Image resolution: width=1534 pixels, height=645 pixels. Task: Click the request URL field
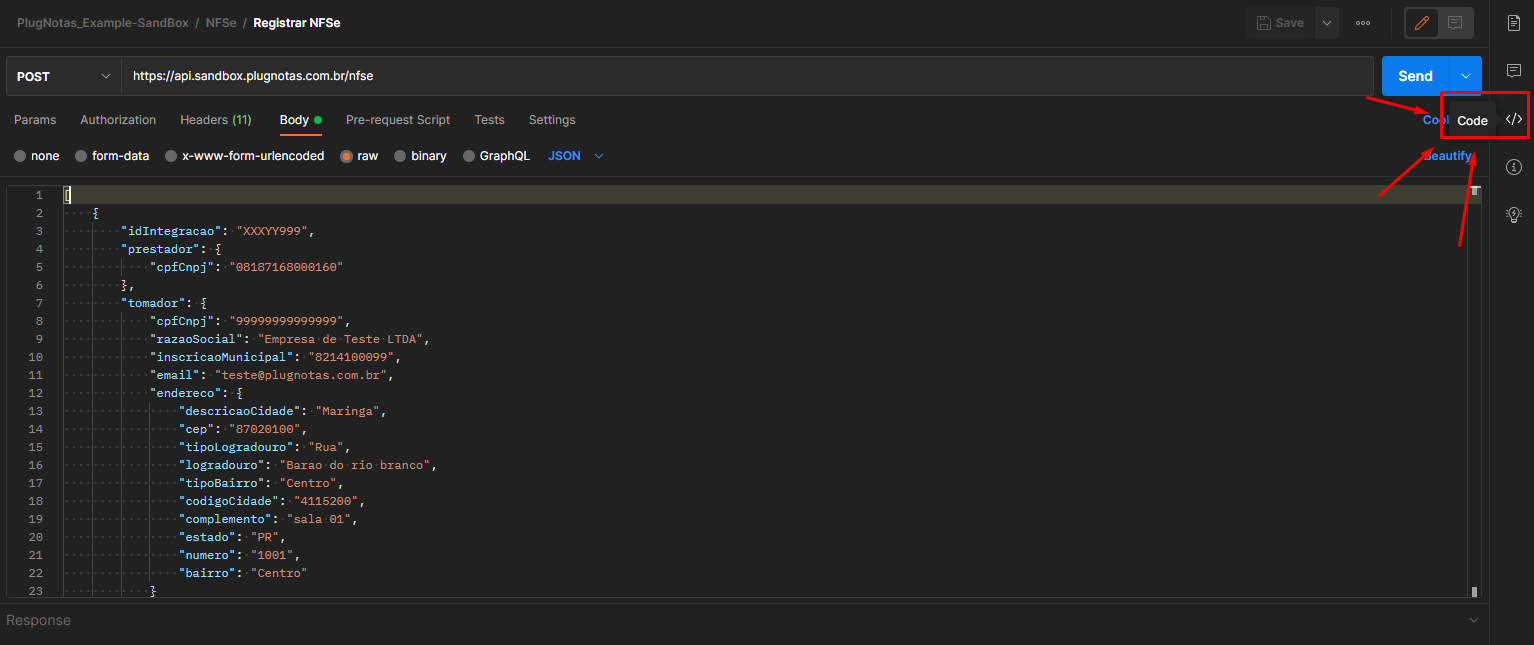[x=747, y=76]
